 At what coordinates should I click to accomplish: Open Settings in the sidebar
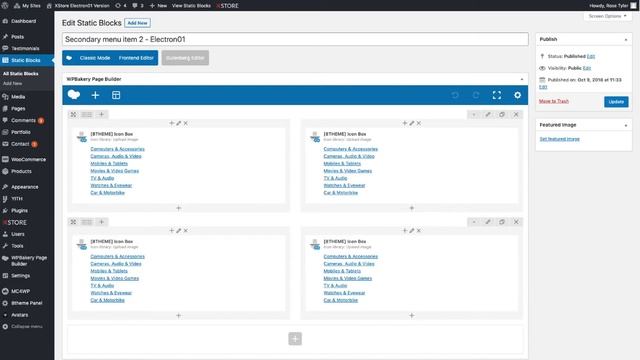pyautogui.click(x=20, y=276)
